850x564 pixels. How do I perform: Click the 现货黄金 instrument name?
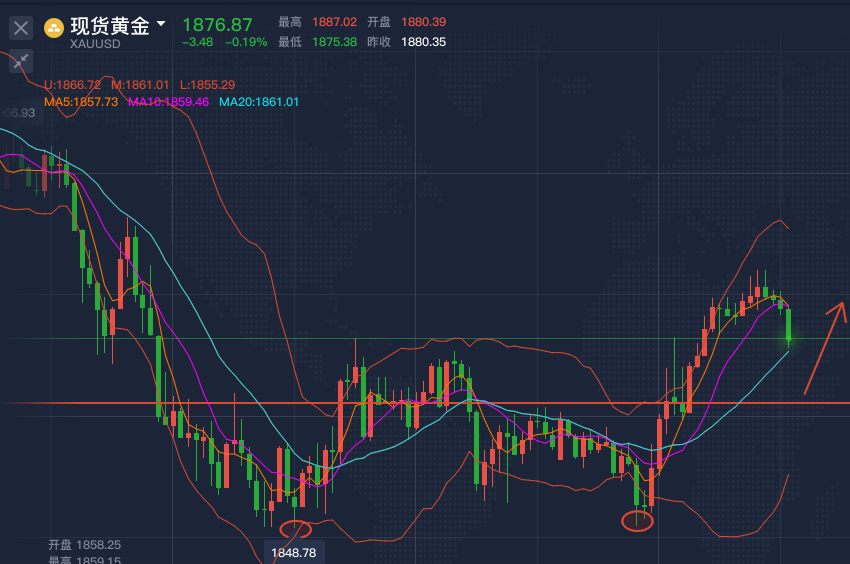tap(110, 26)
